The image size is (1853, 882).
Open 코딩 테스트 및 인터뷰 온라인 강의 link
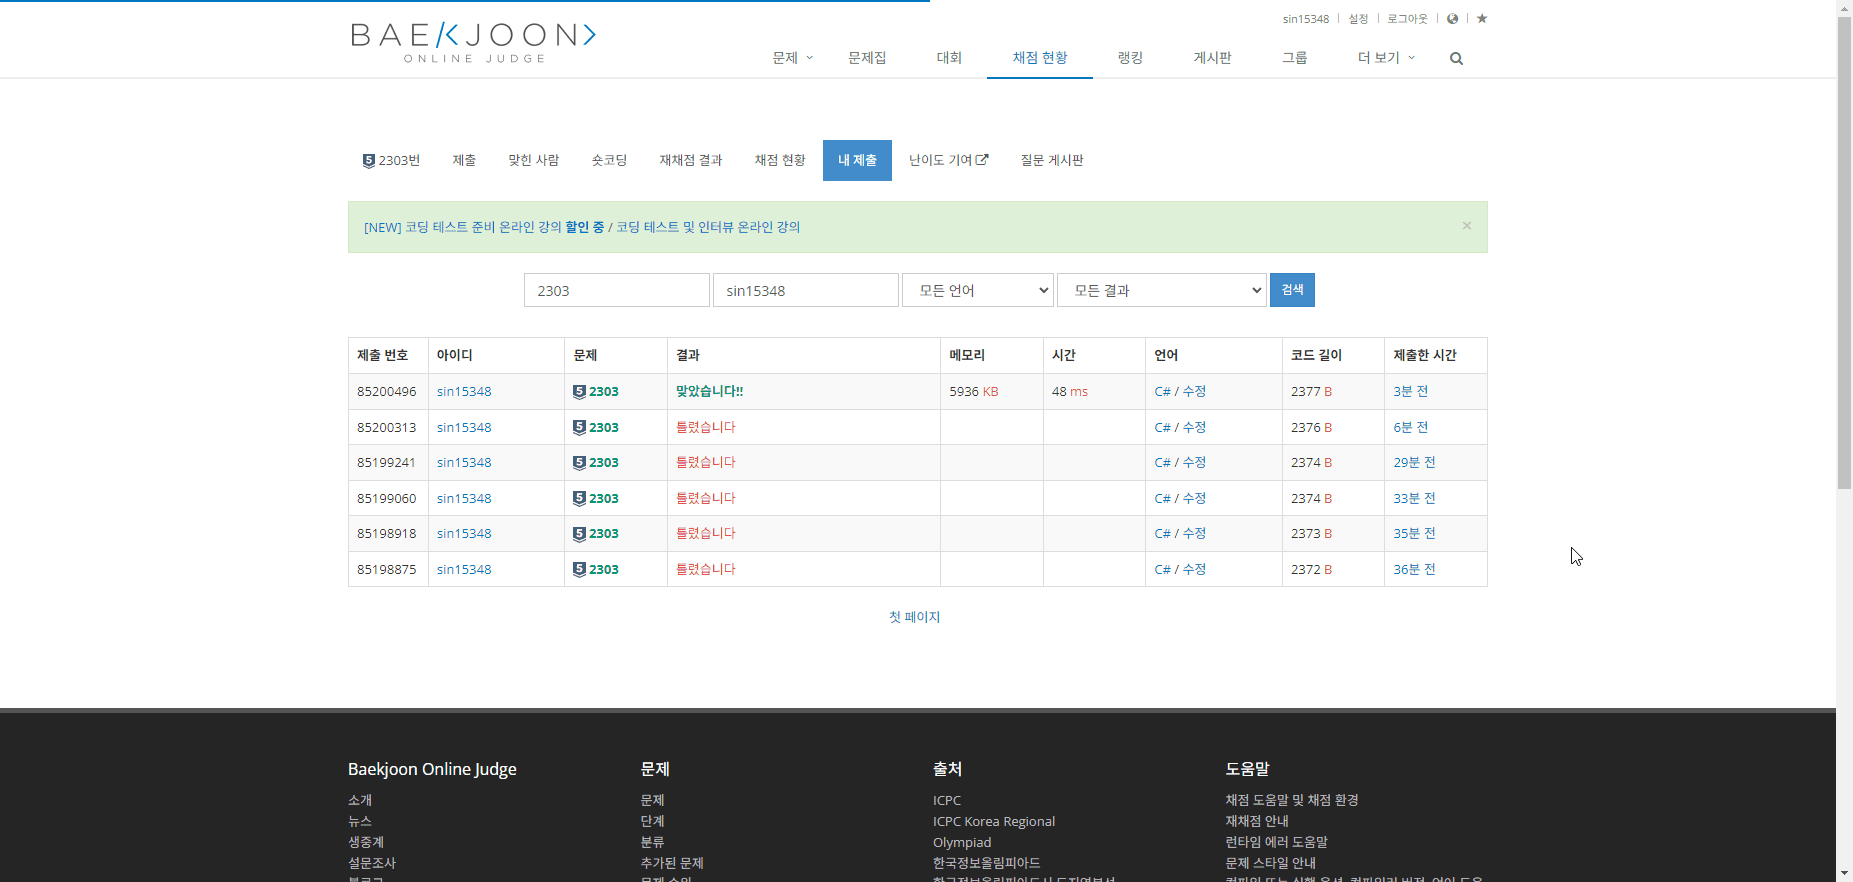[708, 227]
